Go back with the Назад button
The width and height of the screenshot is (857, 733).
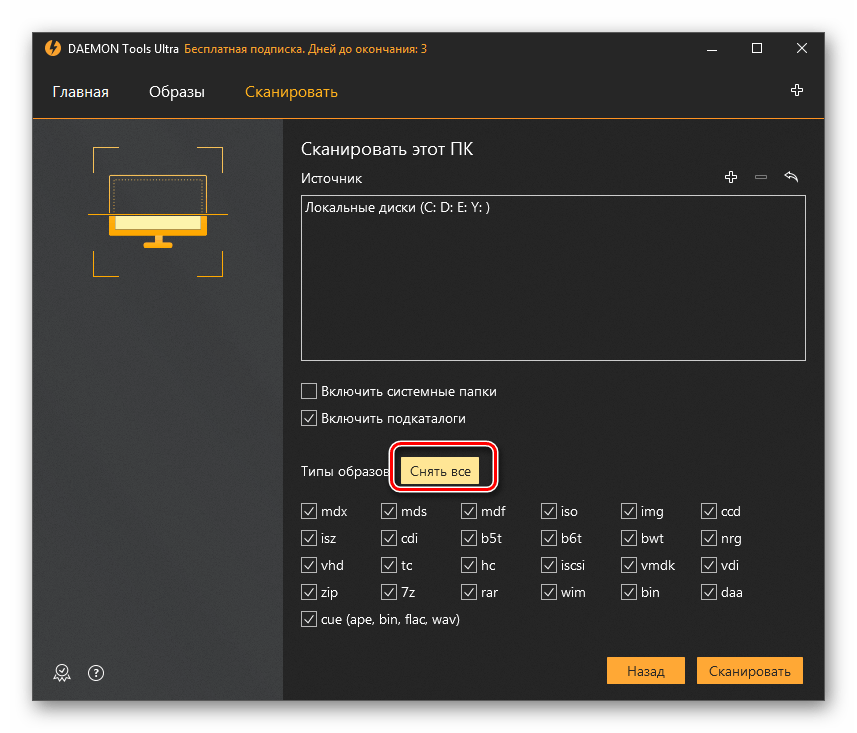coord(645,671)
